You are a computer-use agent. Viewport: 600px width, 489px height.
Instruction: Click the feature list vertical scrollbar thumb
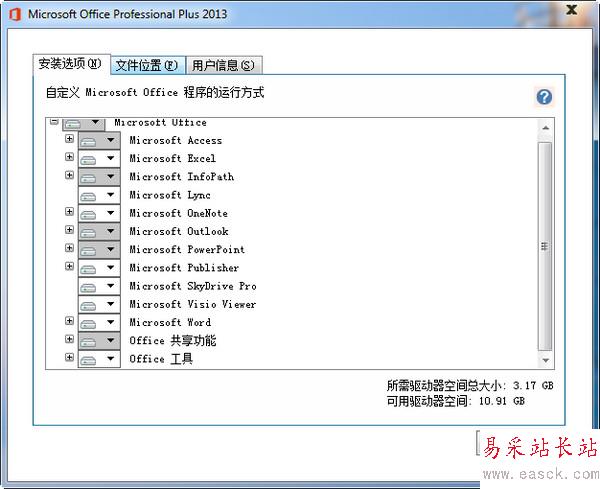(545, 246)
